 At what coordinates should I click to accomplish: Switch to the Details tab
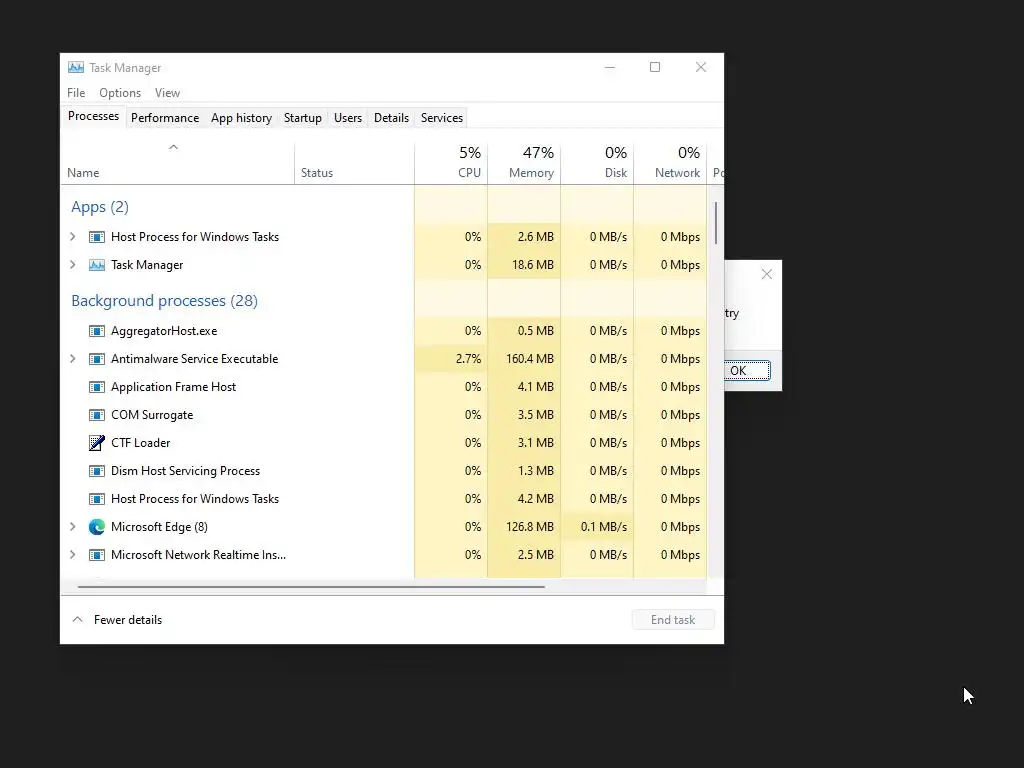(x=391, y=118)
